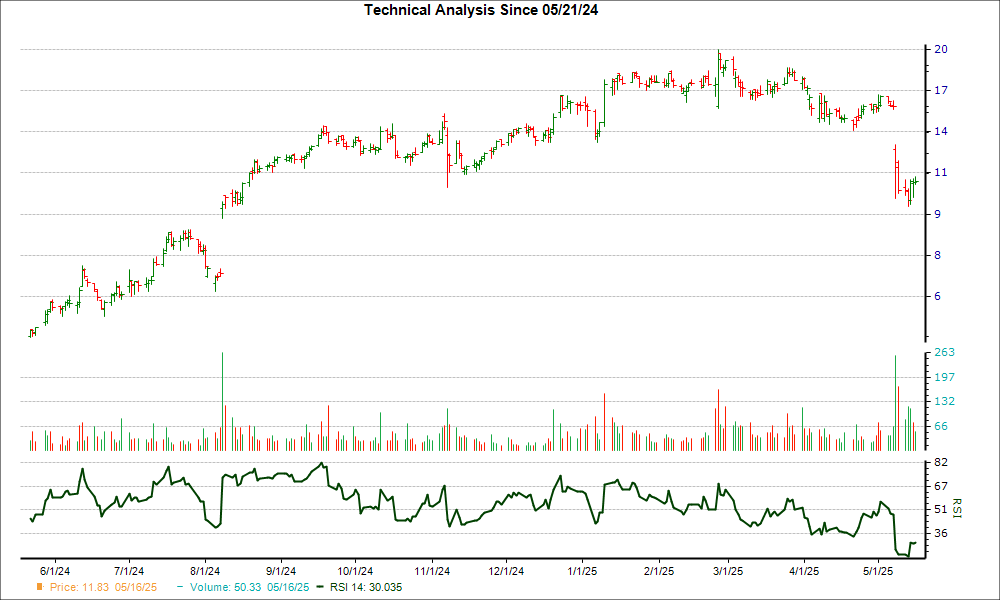Screen dimensions: 1000x600
Task: Click the 6/1/24 date label on the x-axis
Action: point(55,571)
